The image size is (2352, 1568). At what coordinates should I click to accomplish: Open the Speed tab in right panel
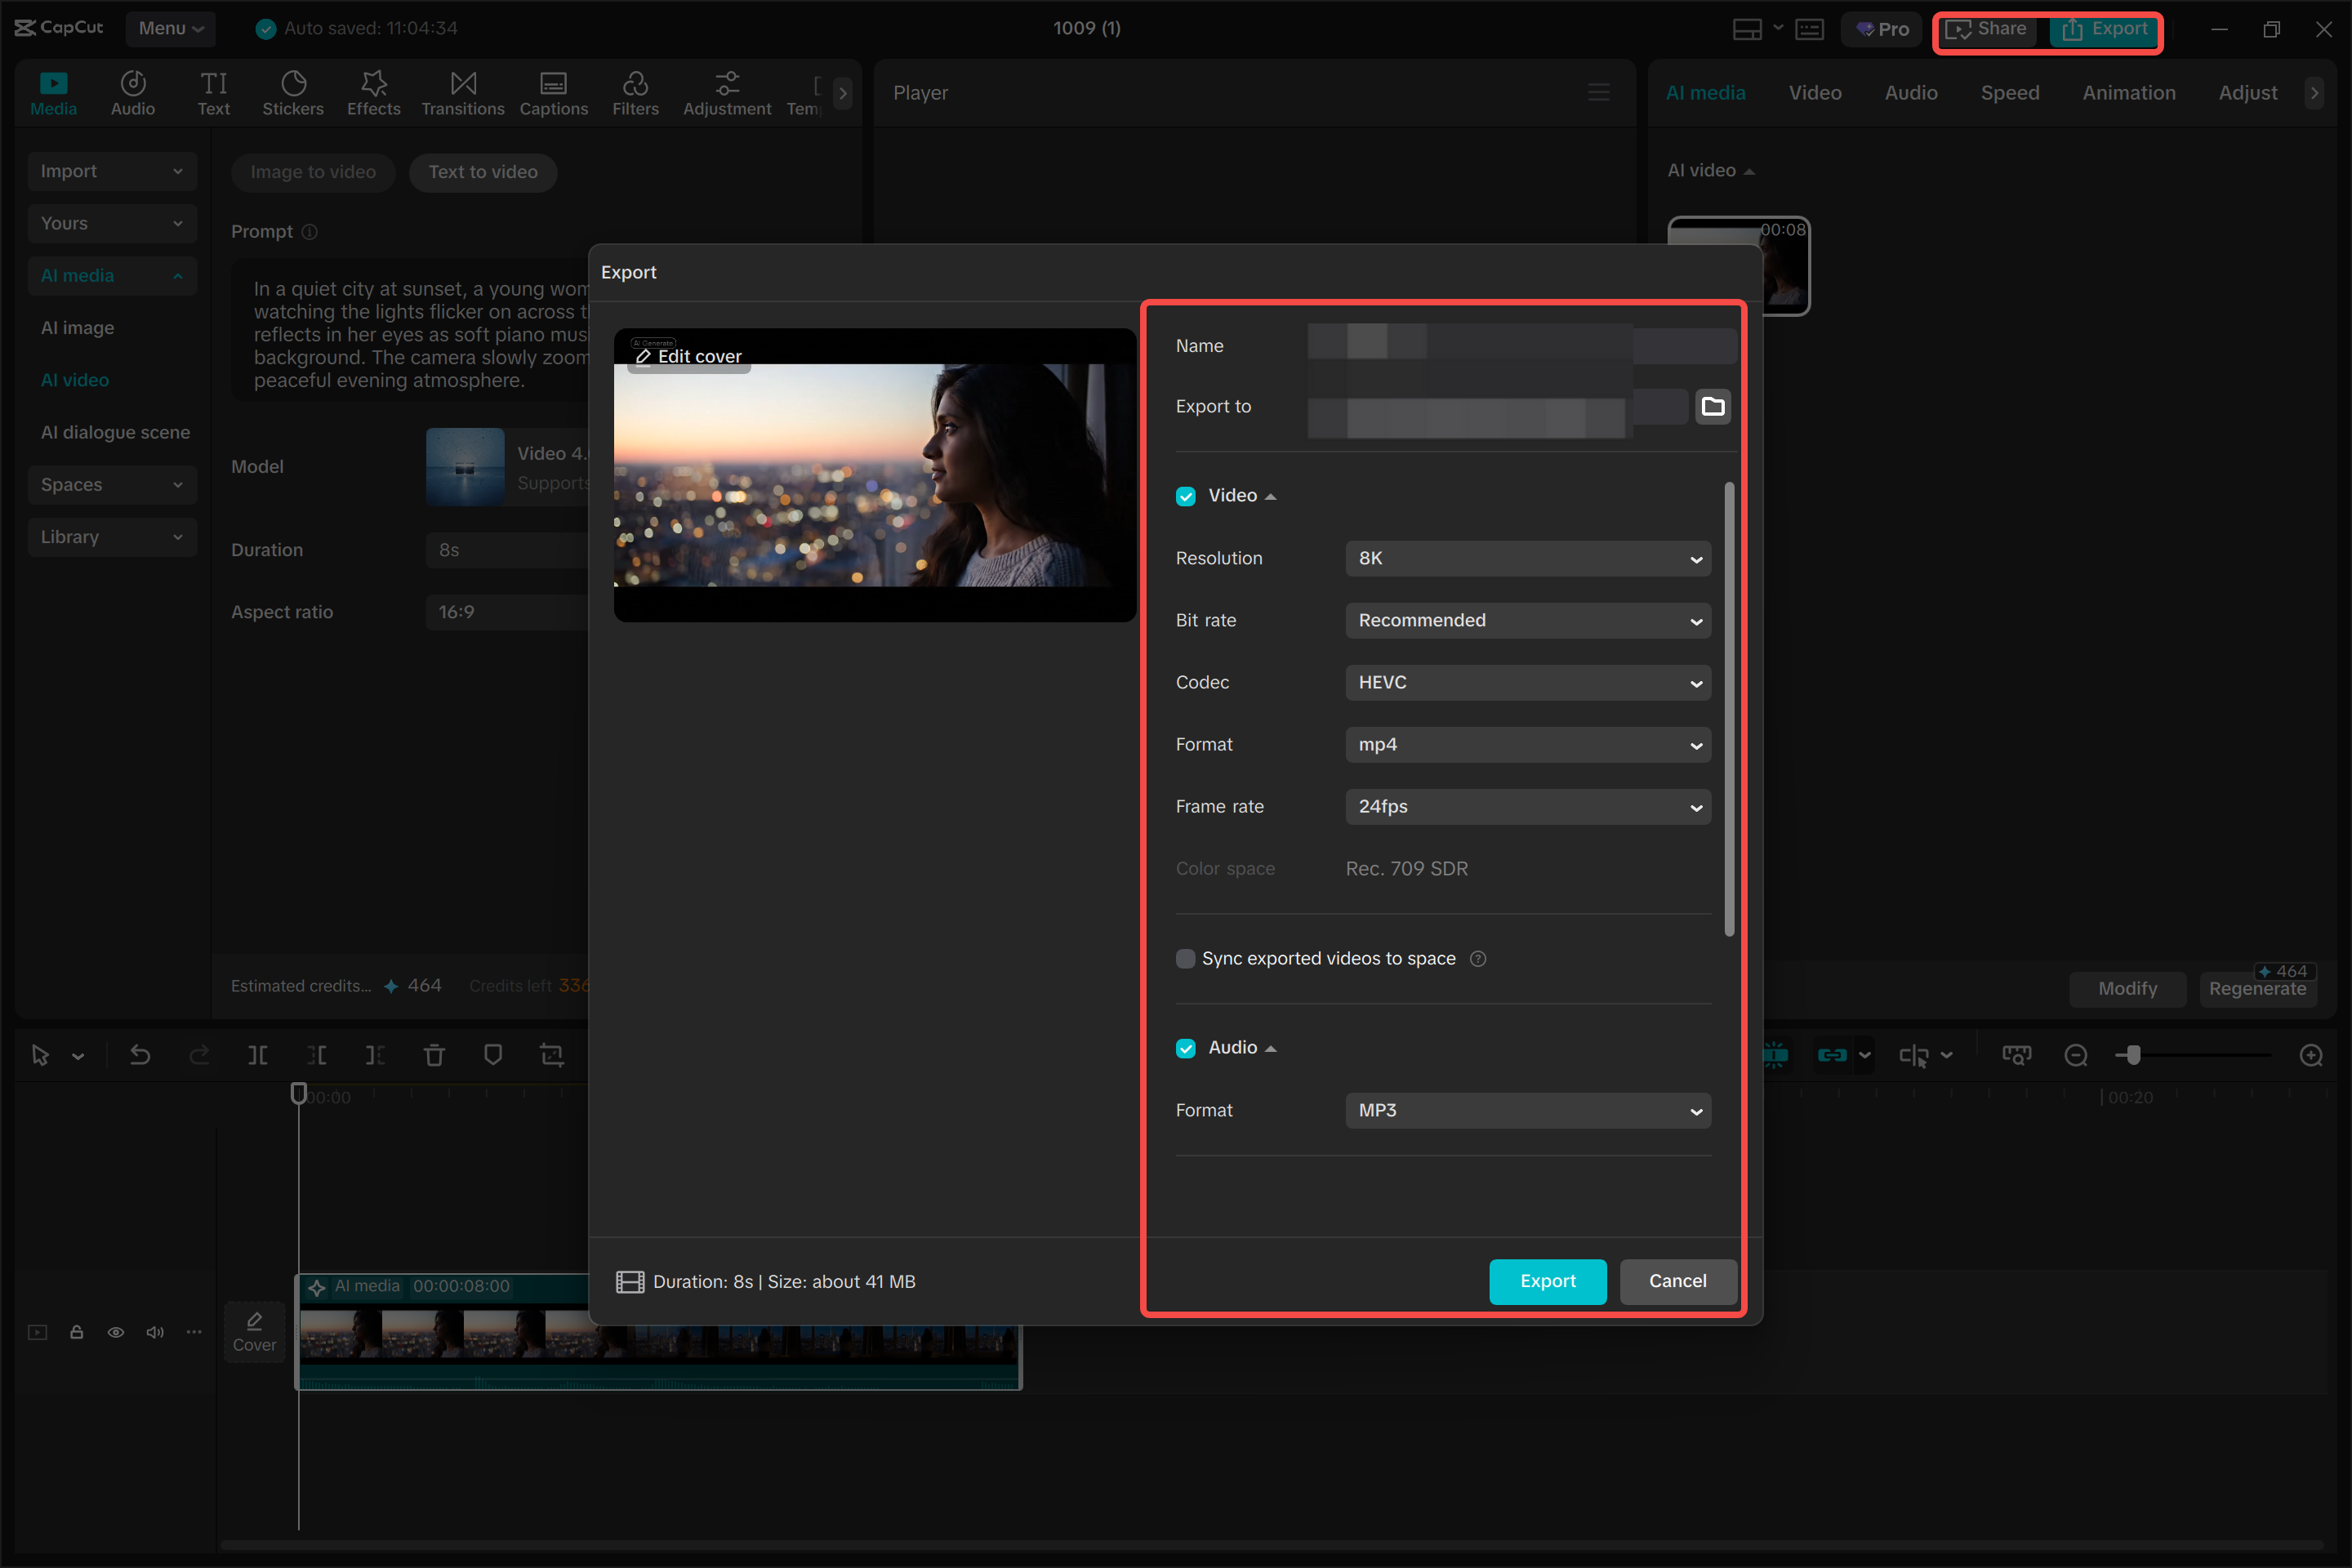coord(2010,92)
